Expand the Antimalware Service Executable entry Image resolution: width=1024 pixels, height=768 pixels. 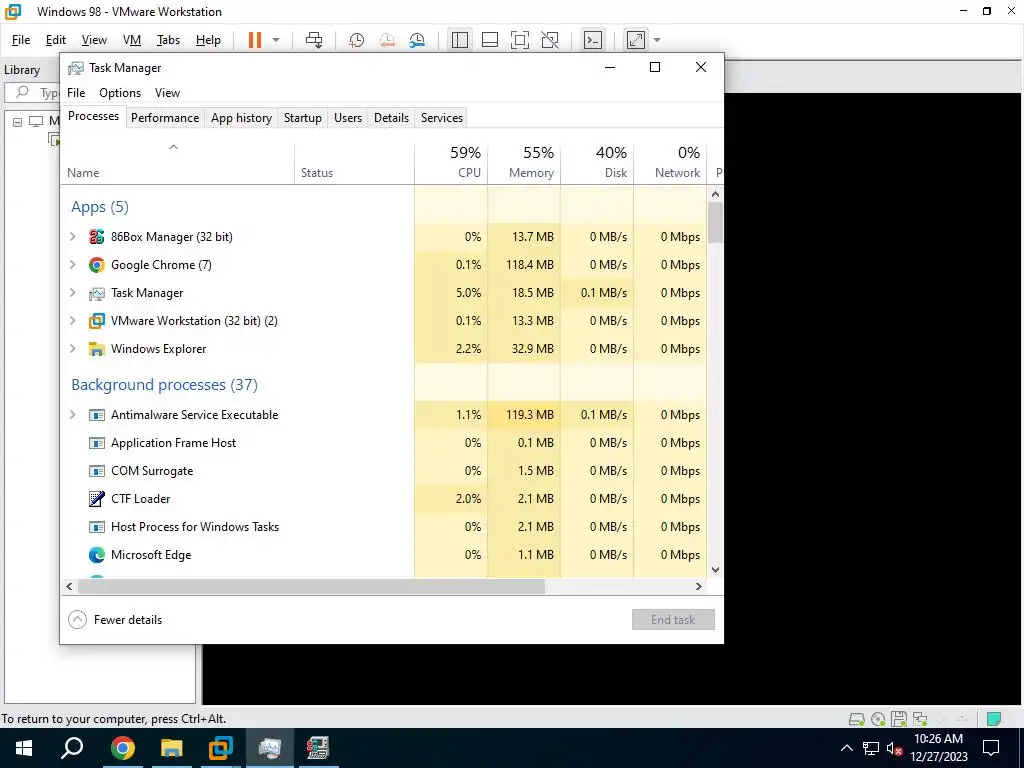point(73,415)
